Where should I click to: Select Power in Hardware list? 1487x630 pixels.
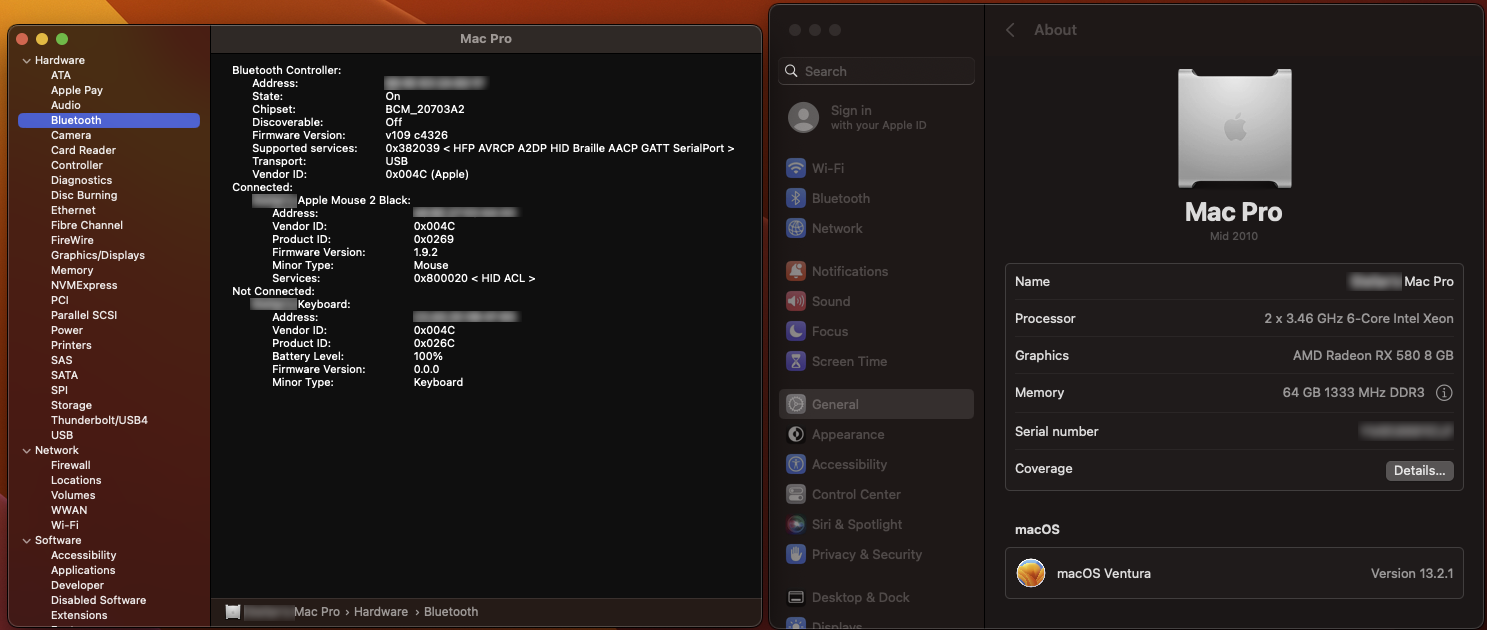click(x=67, y=330)
